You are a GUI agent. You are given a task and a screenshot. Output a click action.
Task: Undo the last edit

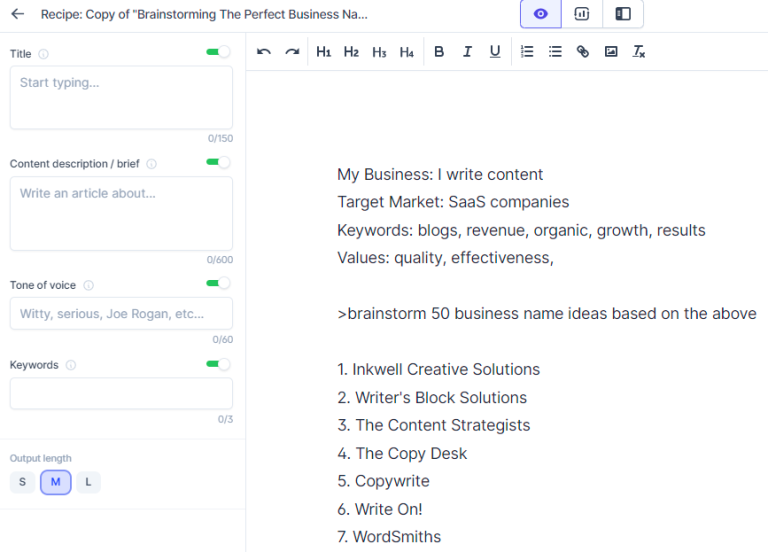pyautogui.click(x=264, y=52)
